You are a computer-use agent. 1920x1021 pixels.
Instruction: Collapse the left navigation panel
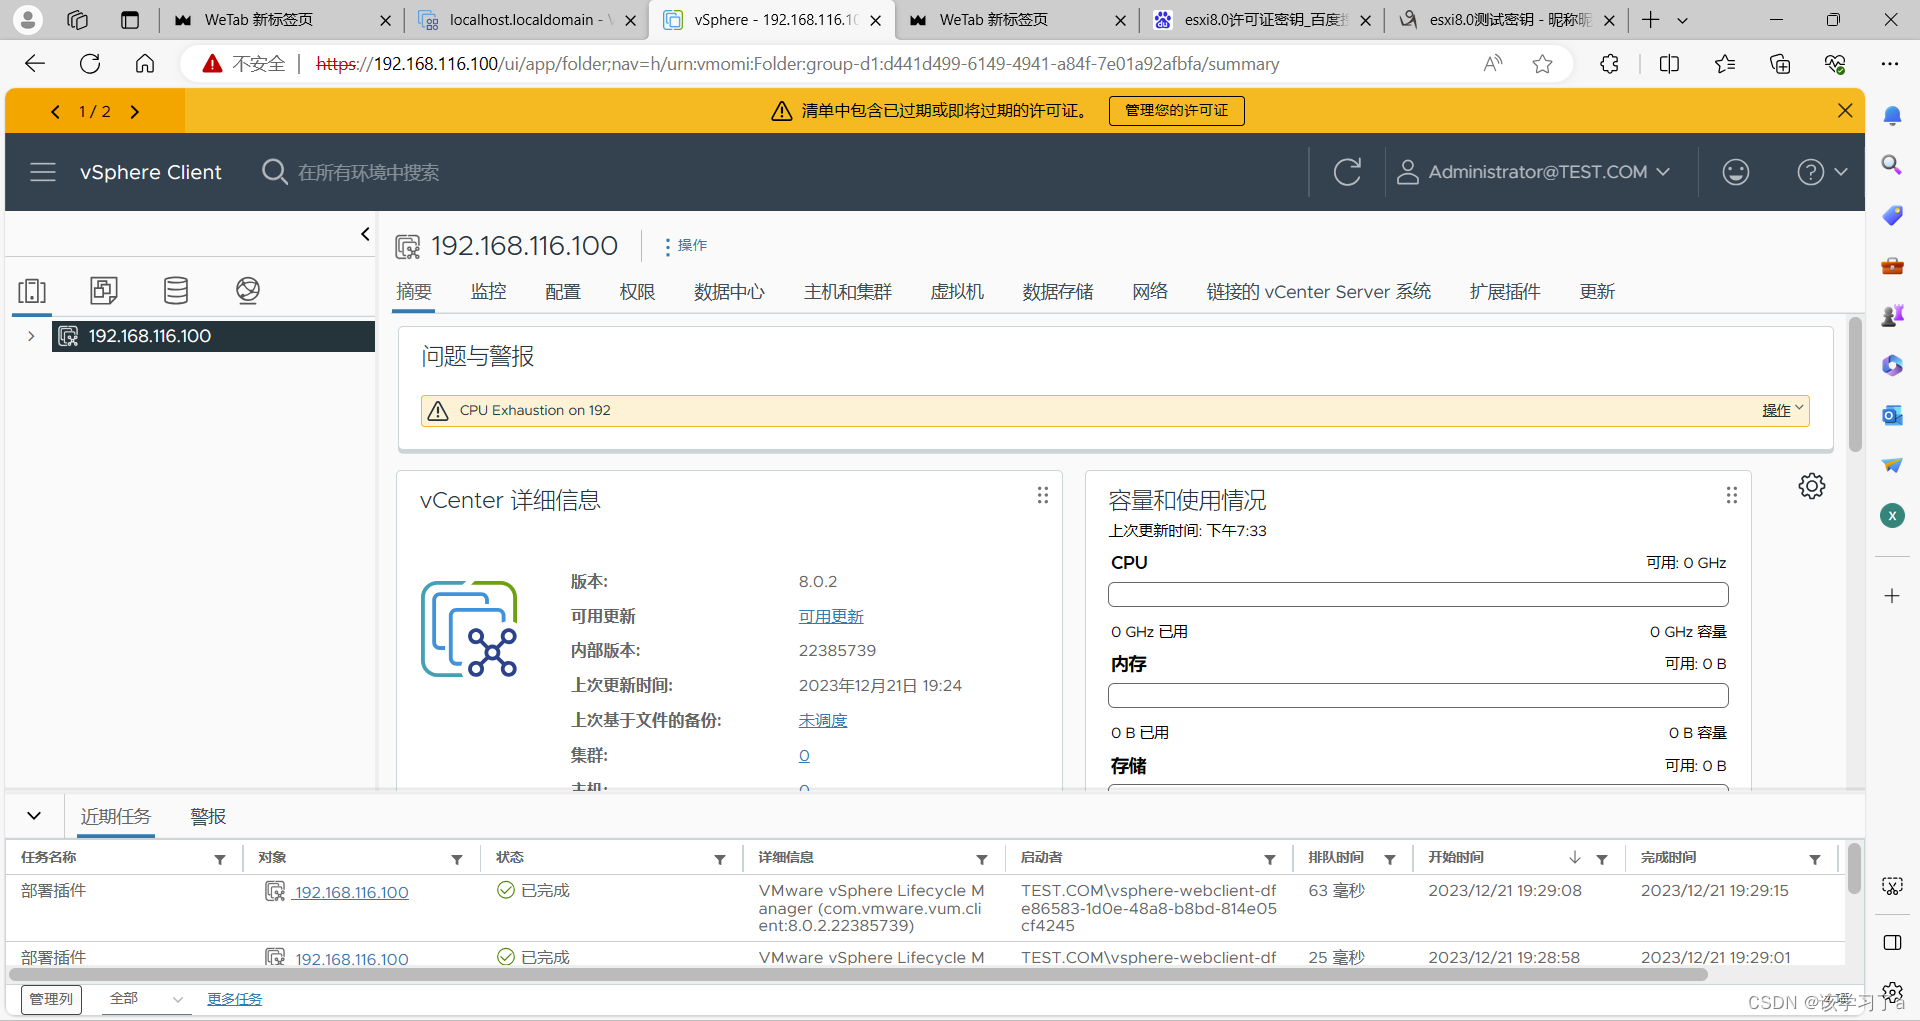pyautogui.click(x=365, y=234)
